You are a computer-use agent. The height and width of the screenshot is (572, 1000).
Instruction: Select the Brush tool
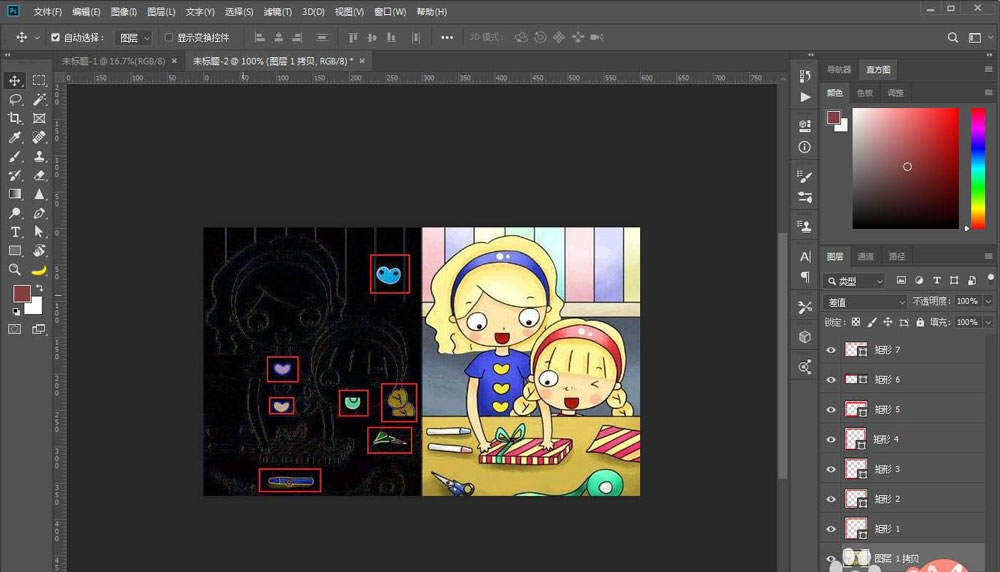click(x=15, y=156)
